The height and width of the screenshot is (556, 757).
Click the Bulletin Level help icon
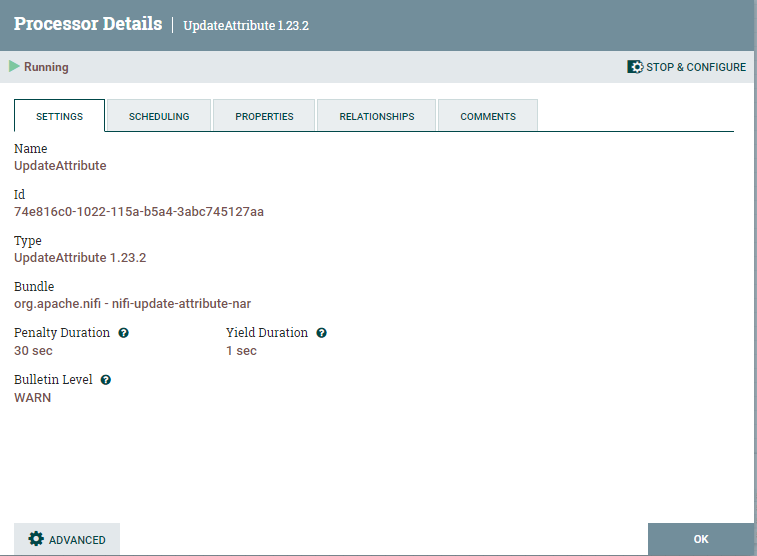(106, 380)
